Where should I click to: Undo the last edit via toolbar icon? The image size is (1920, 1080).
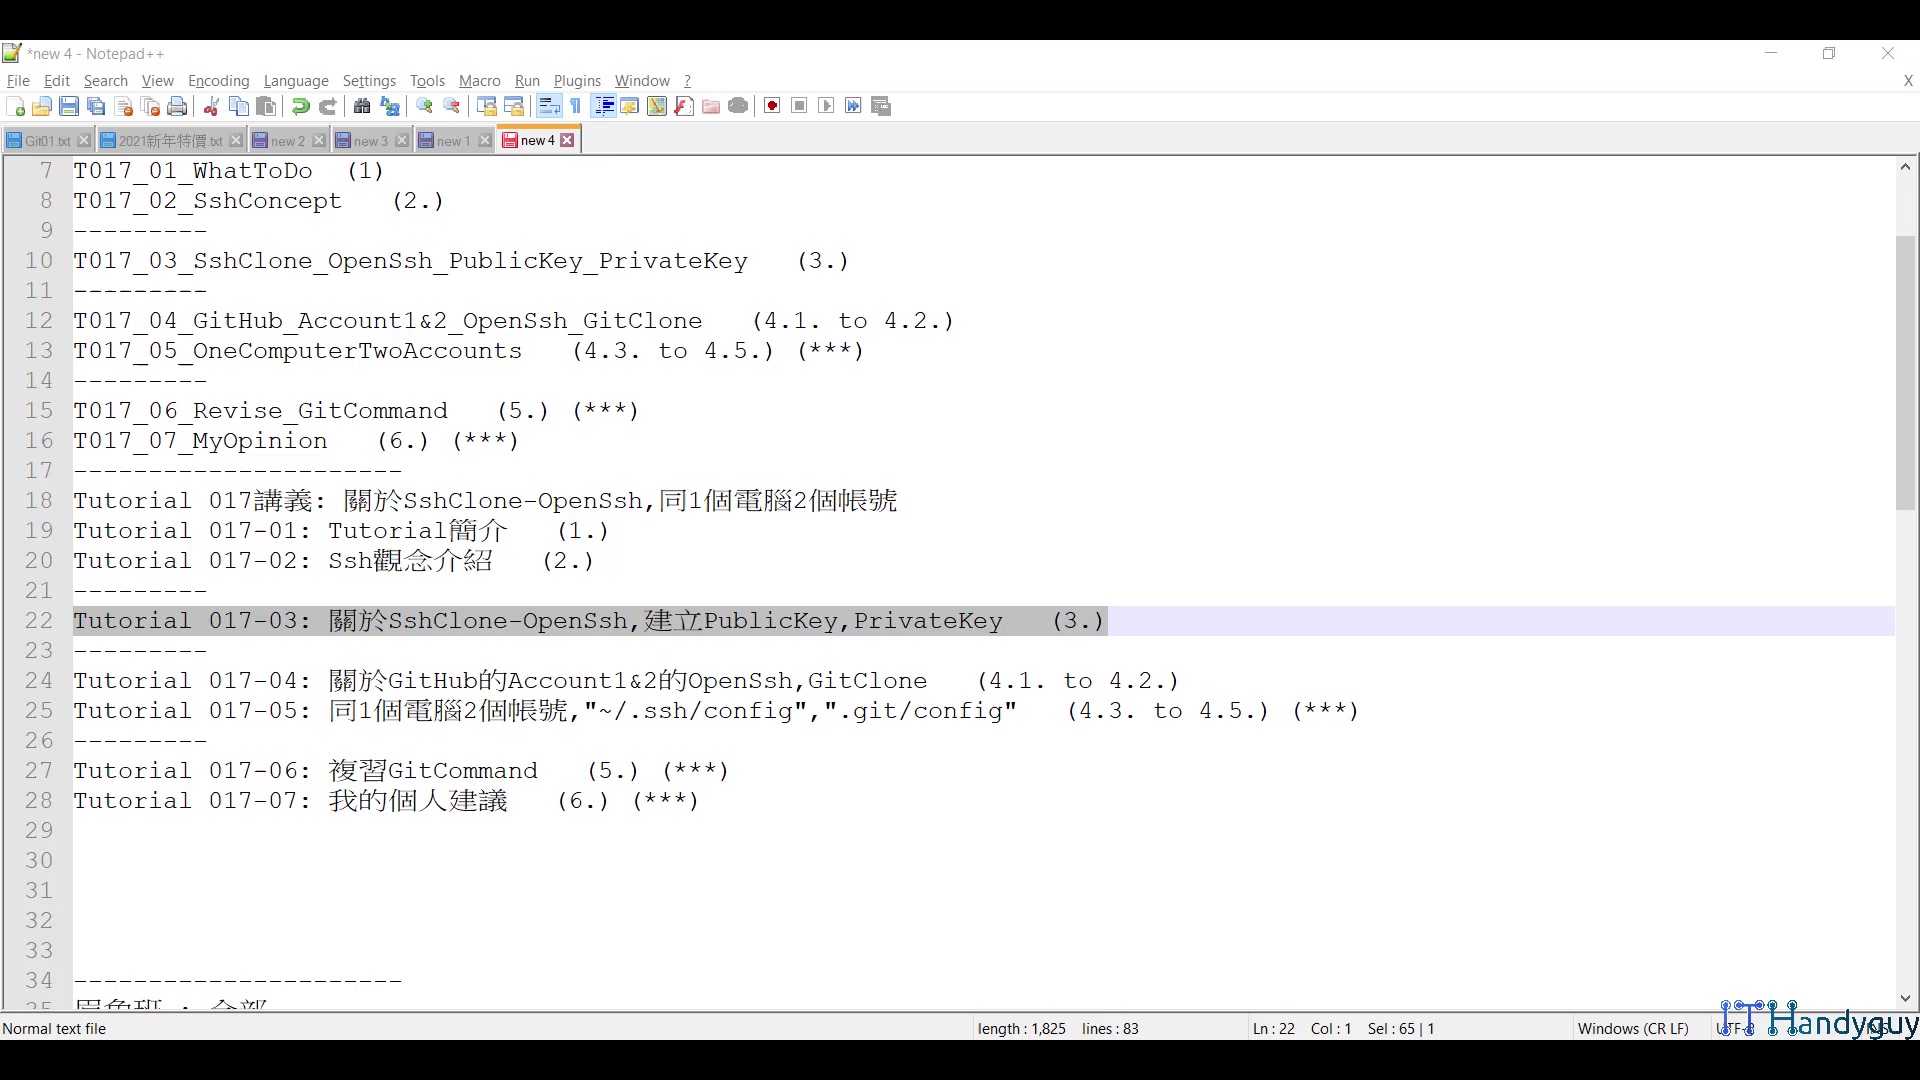click(299, 106)
